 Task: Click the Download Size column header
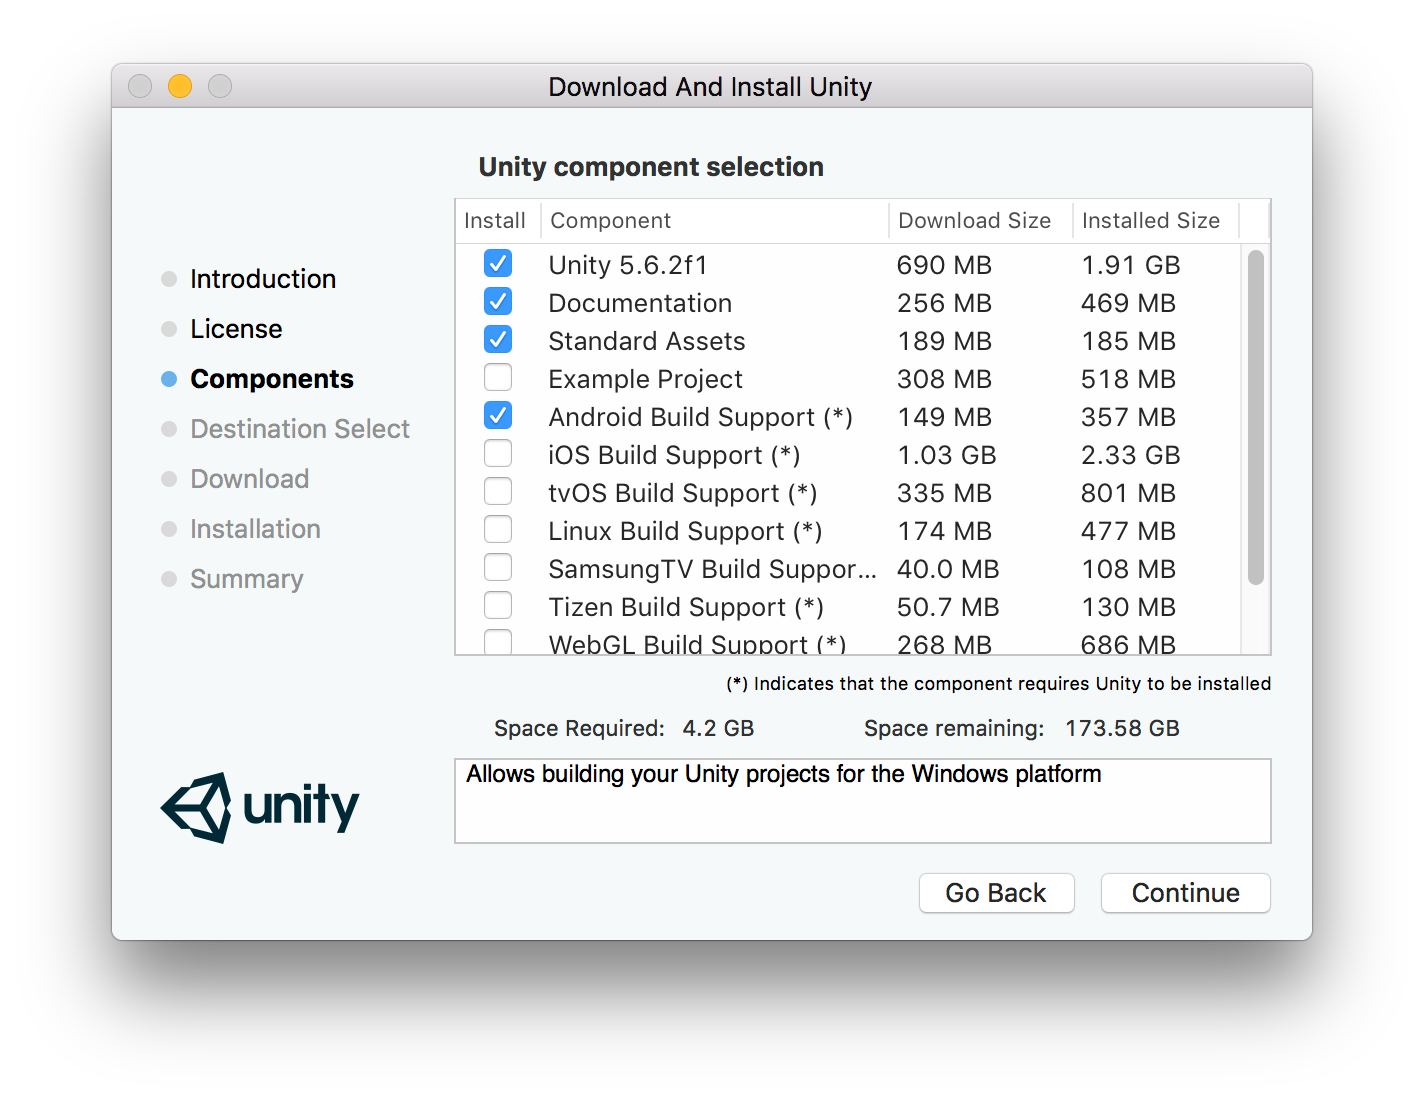point(980,221)
